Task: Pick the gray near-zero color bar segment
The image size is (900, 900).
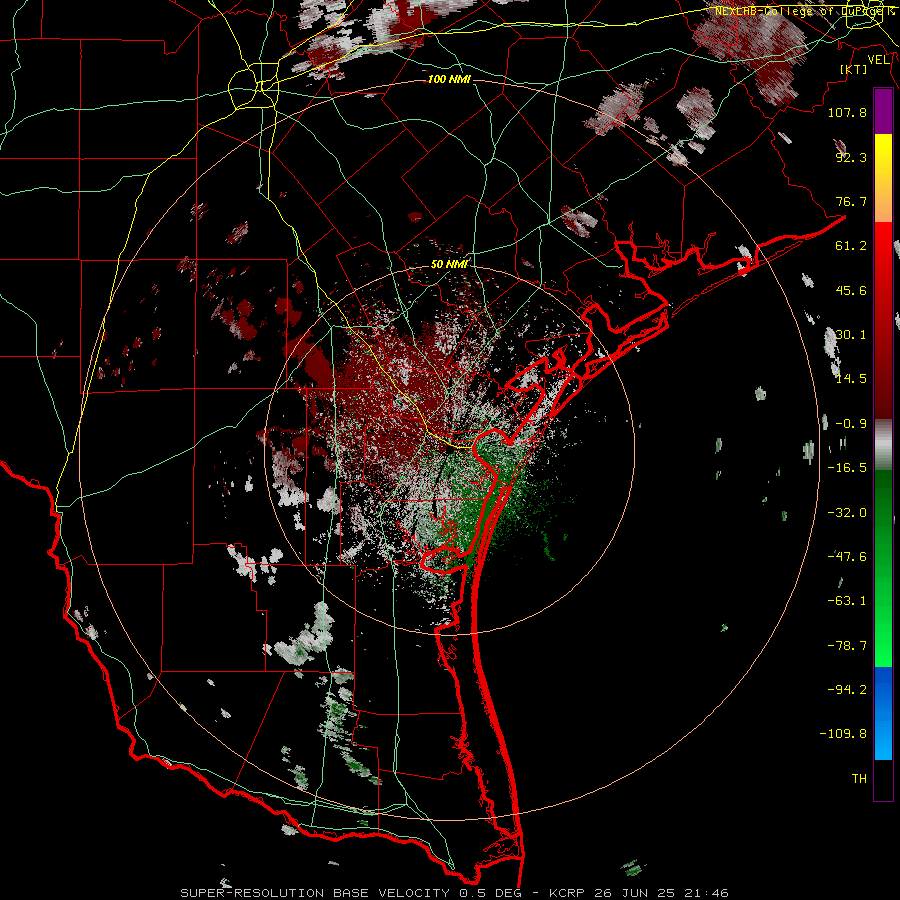Action: pyautogui.click(x=883, y=445)
